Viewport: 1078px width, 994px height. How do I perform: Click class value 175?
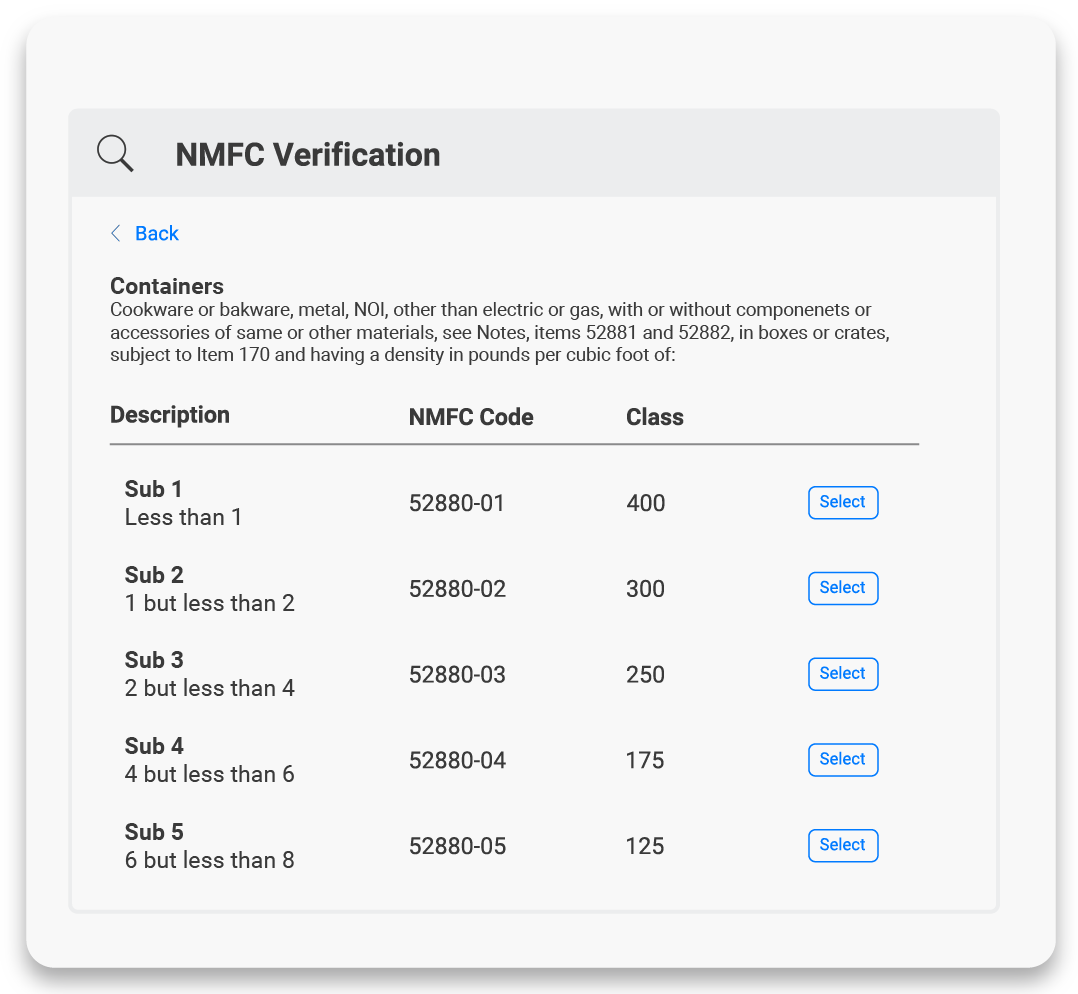[x=645, y=760]
